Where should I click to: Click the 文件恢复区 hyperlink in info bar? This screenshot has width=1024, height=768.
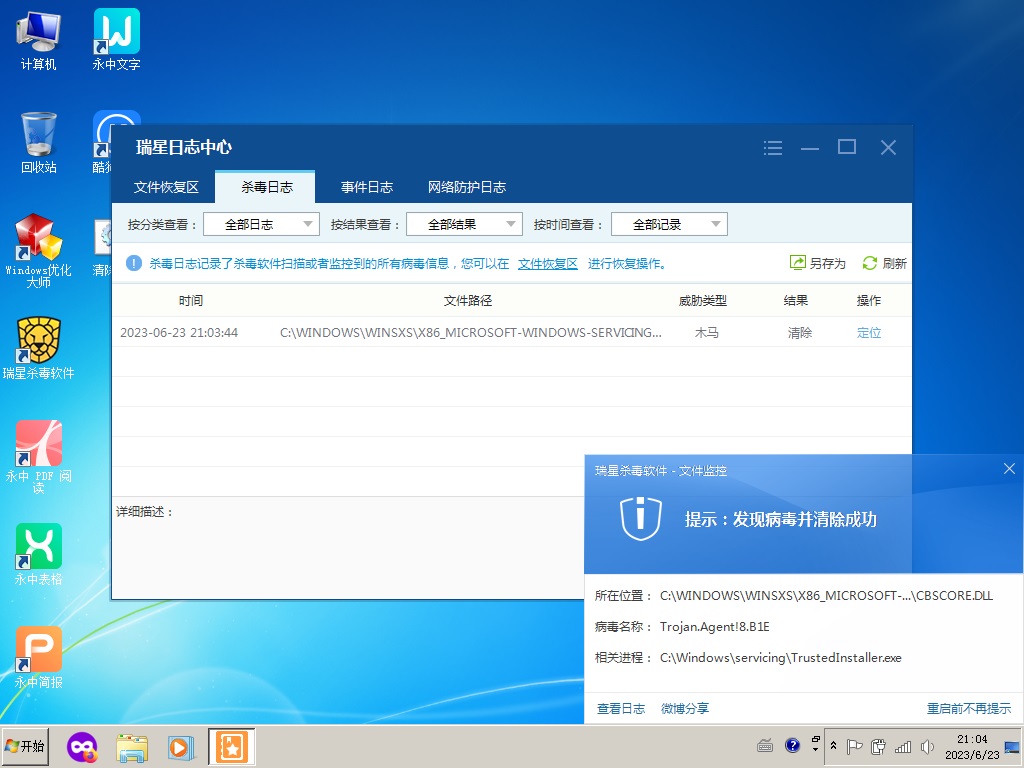pyautogui.click(x=547, y=263)
